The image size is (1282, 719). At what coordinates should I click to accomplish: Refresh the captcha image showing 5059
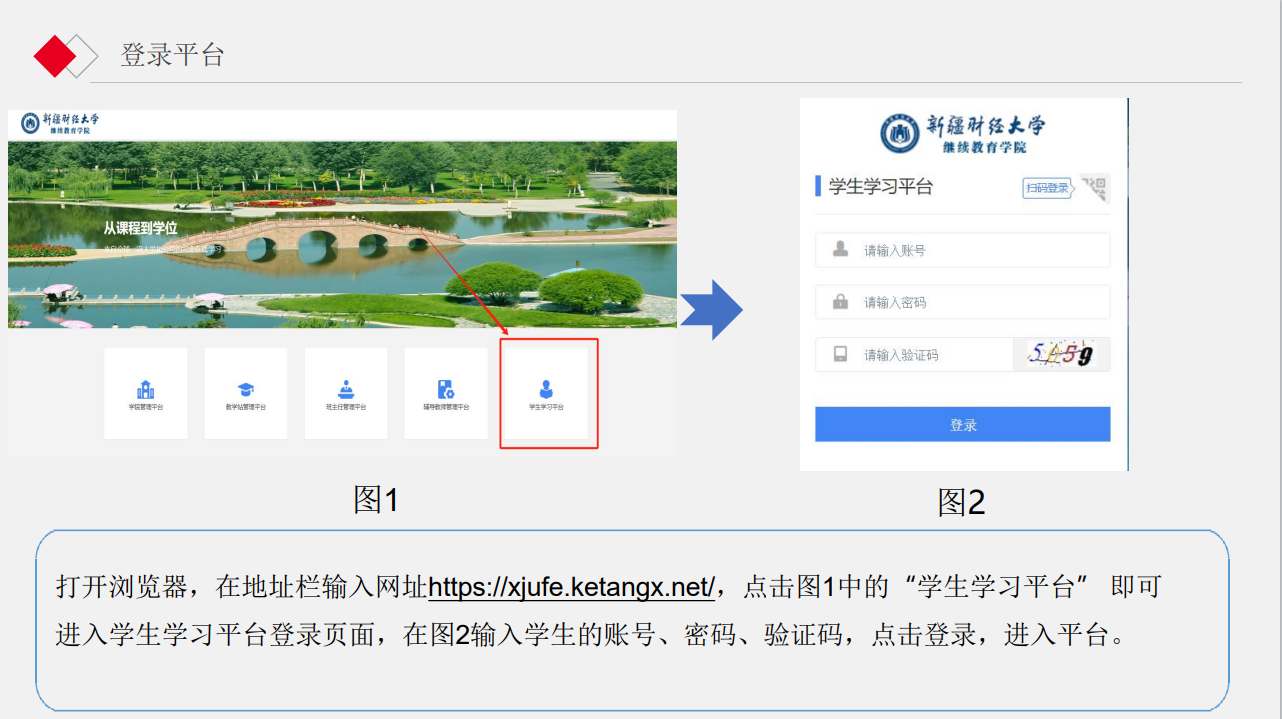1061,354
